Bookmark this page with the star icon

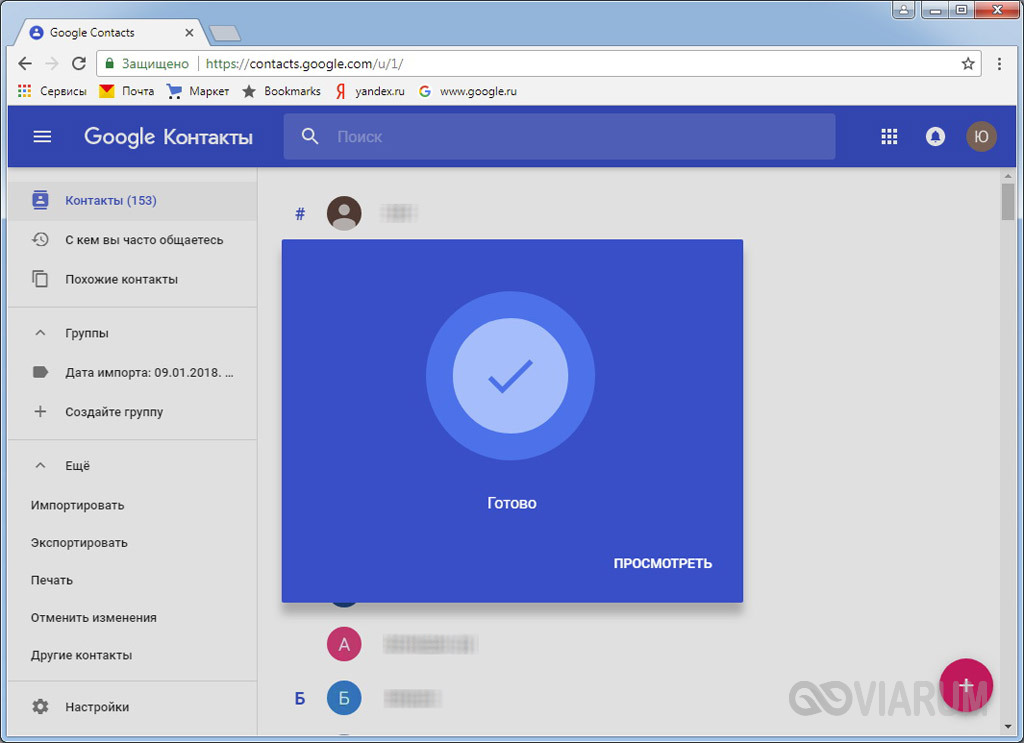(x=968, y=64)
